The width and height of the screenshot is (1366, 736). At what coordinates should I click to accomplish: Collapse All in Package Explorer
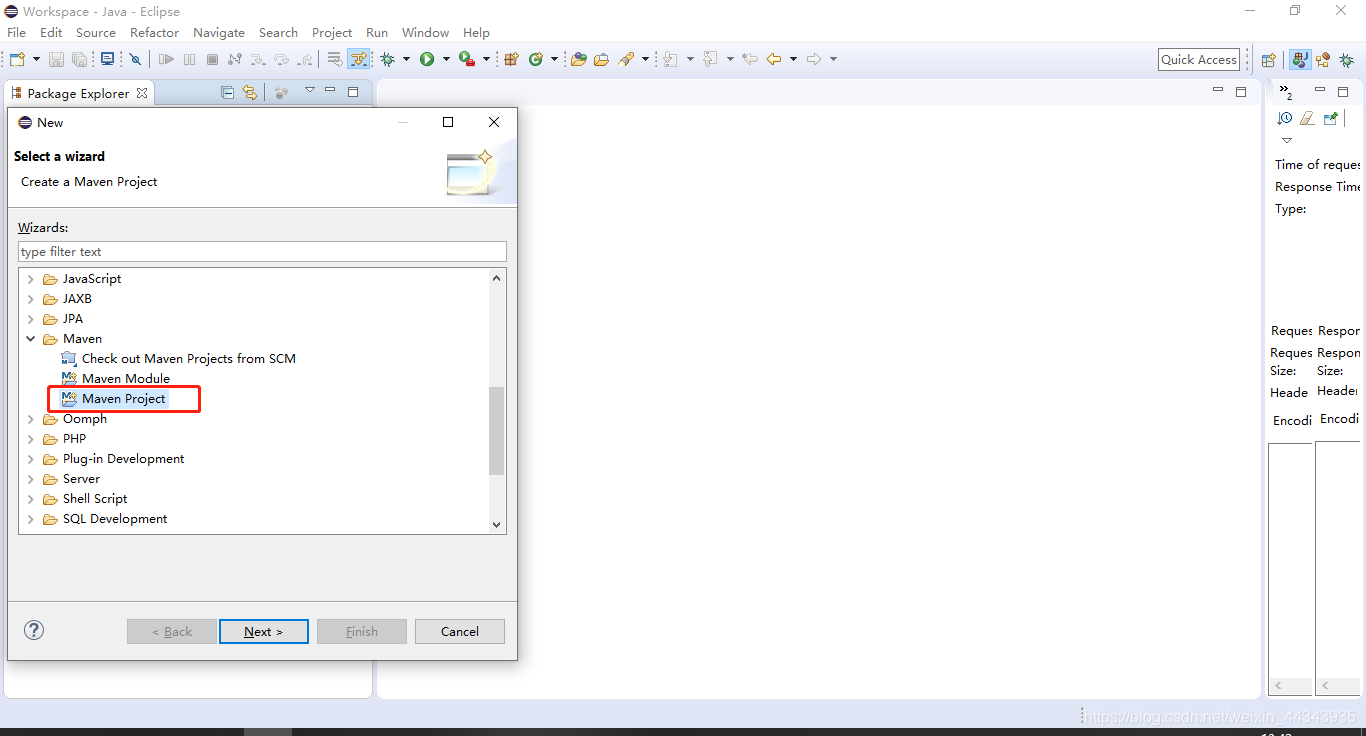click(227, 92)
